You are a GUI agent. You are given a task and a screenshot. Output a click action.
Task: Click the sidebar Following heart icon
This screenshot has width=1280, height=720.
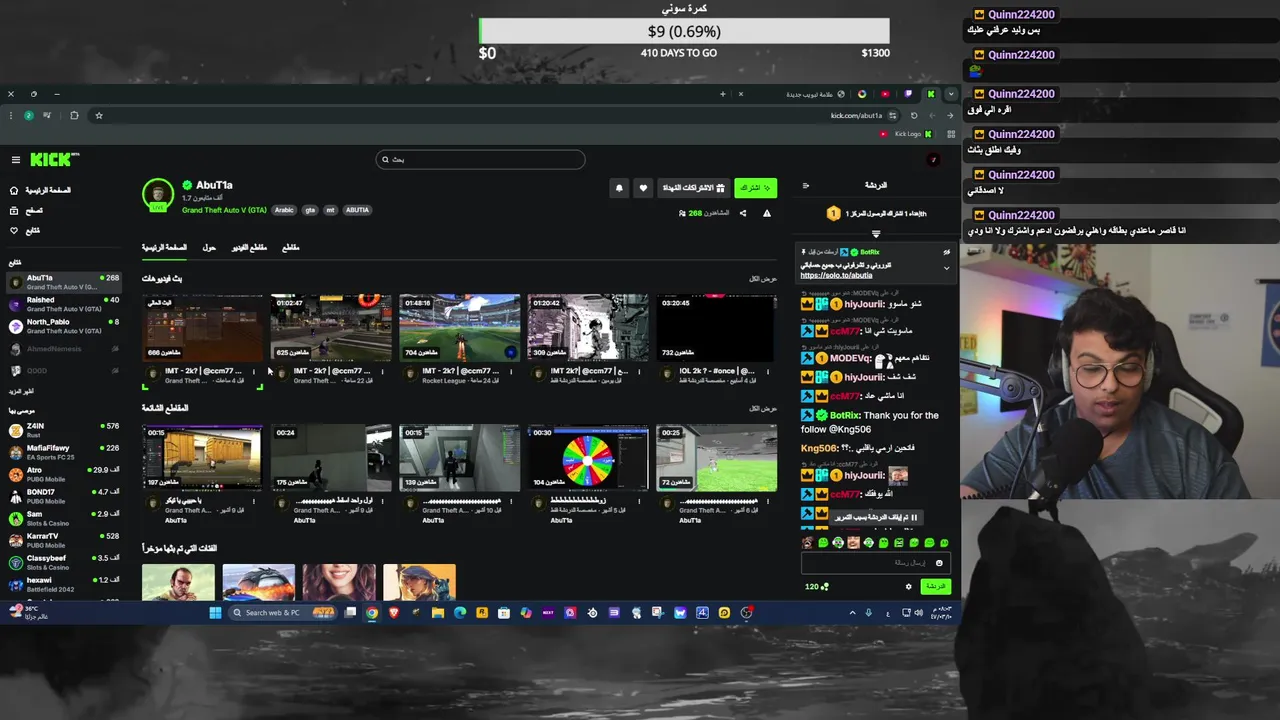(14, 231)
